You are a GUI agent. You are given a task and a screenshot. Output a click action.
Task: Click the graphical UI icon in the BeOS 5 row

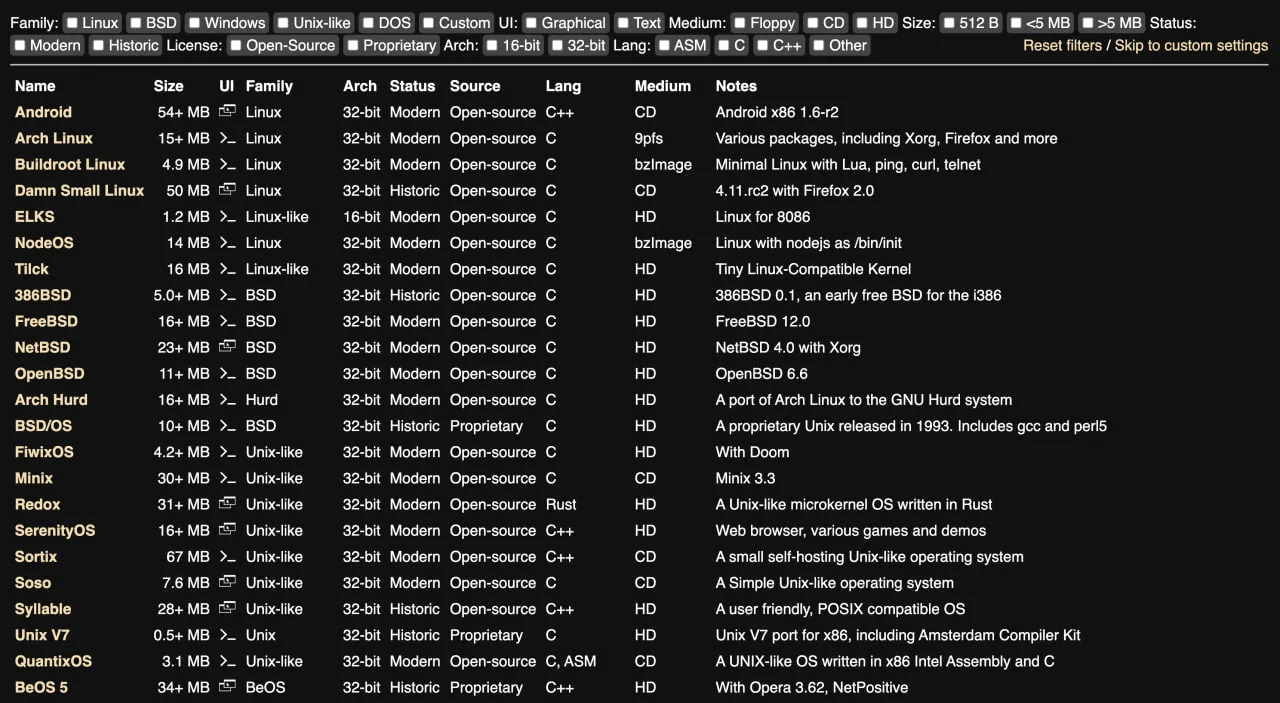pos(228,687)
